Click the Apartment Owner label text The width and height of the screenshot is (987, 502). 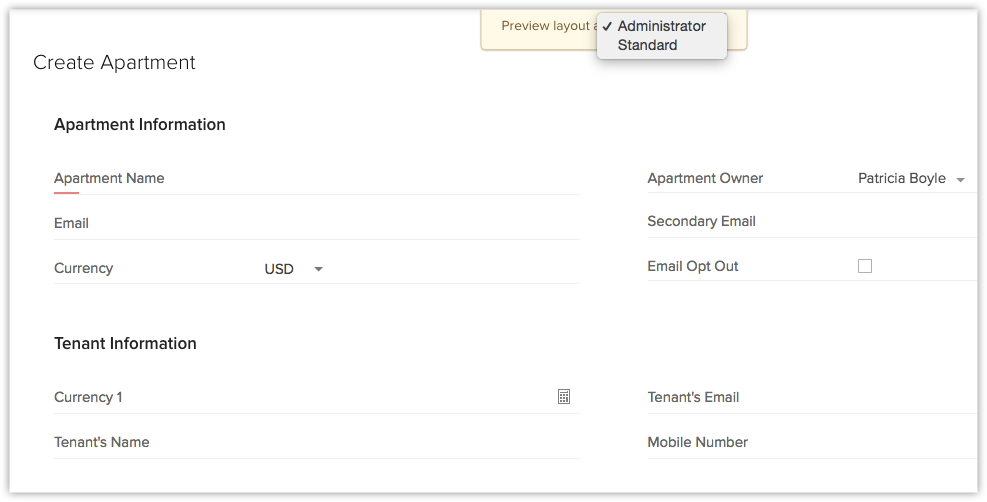click(x=705, y=178)
